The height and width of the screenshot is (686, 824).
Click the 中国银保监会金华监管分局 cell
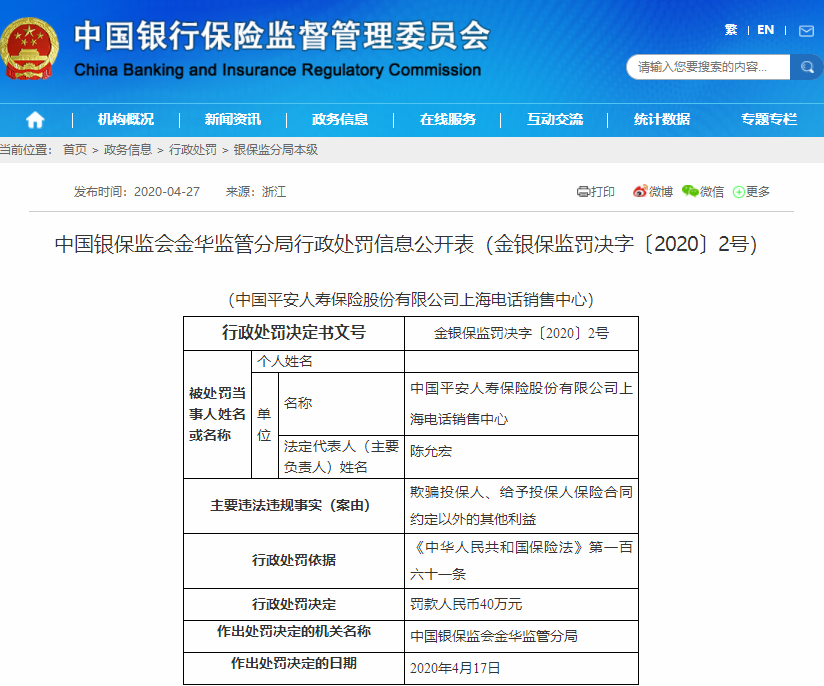(x=521, y=637)
